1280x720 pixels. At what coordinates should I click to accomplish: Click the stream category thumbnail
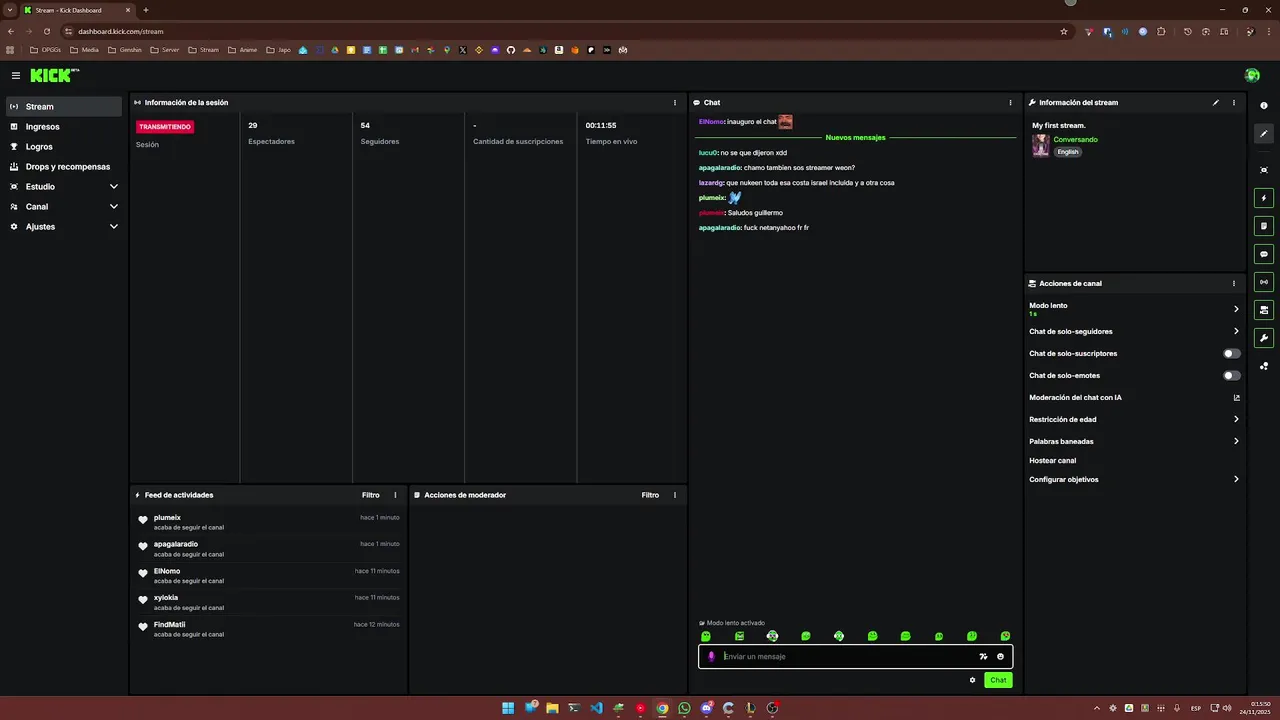pos(1041,146)
